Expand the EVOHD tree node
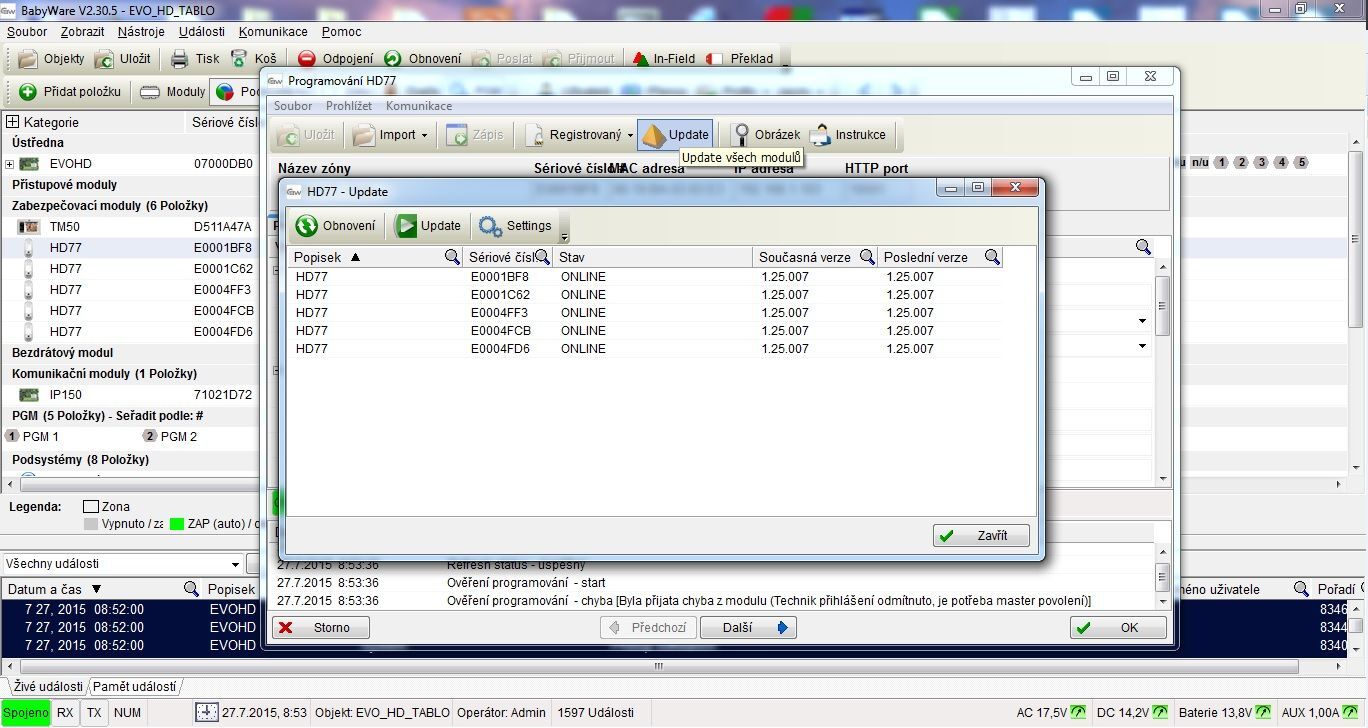Image resolution: width=1368 pixels, height=728 pixels. [x=10, y=164]
